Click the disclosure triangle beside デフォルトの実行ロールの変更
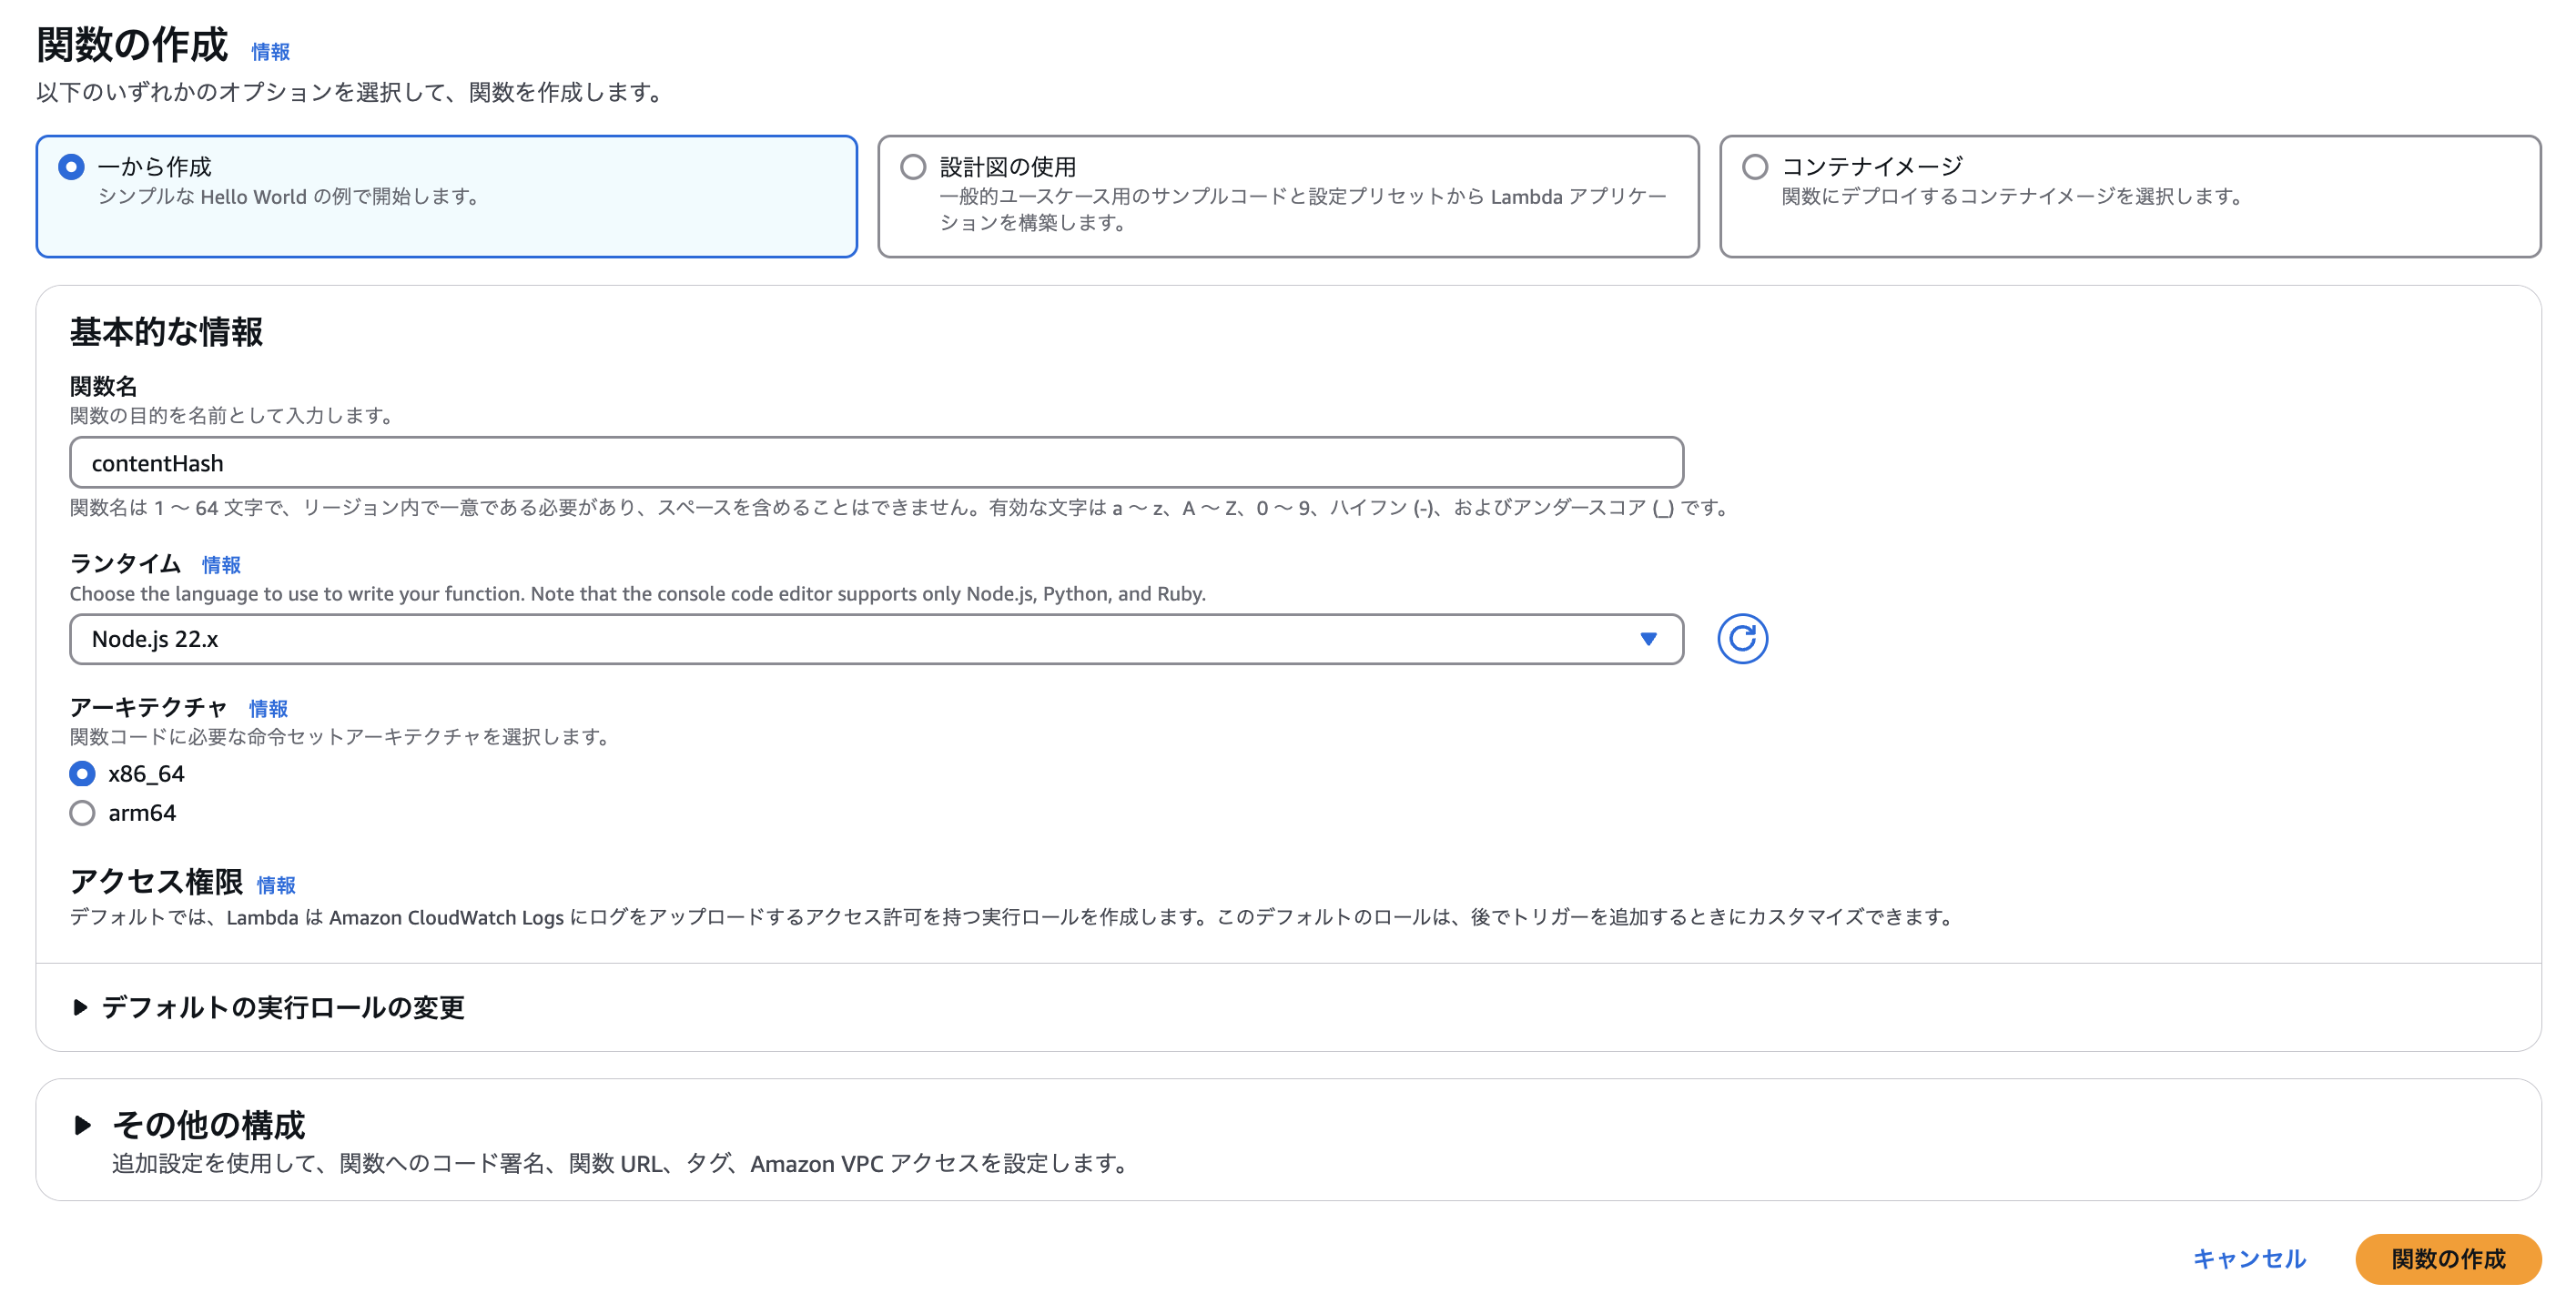 pyautogui.click(x=80, y=1009)
